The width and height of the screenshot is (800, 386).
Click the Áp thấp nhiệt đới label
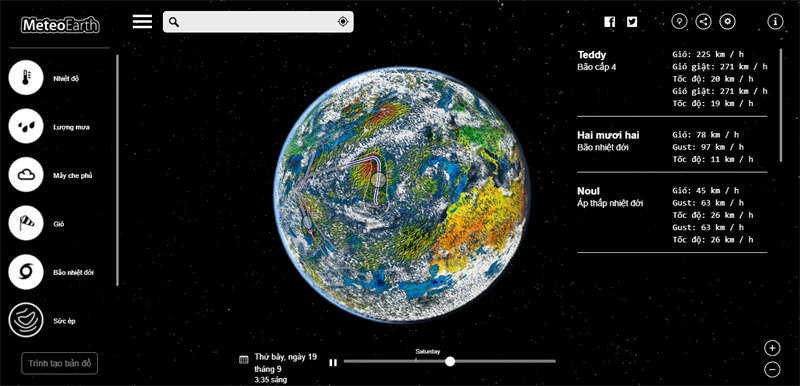610,203
